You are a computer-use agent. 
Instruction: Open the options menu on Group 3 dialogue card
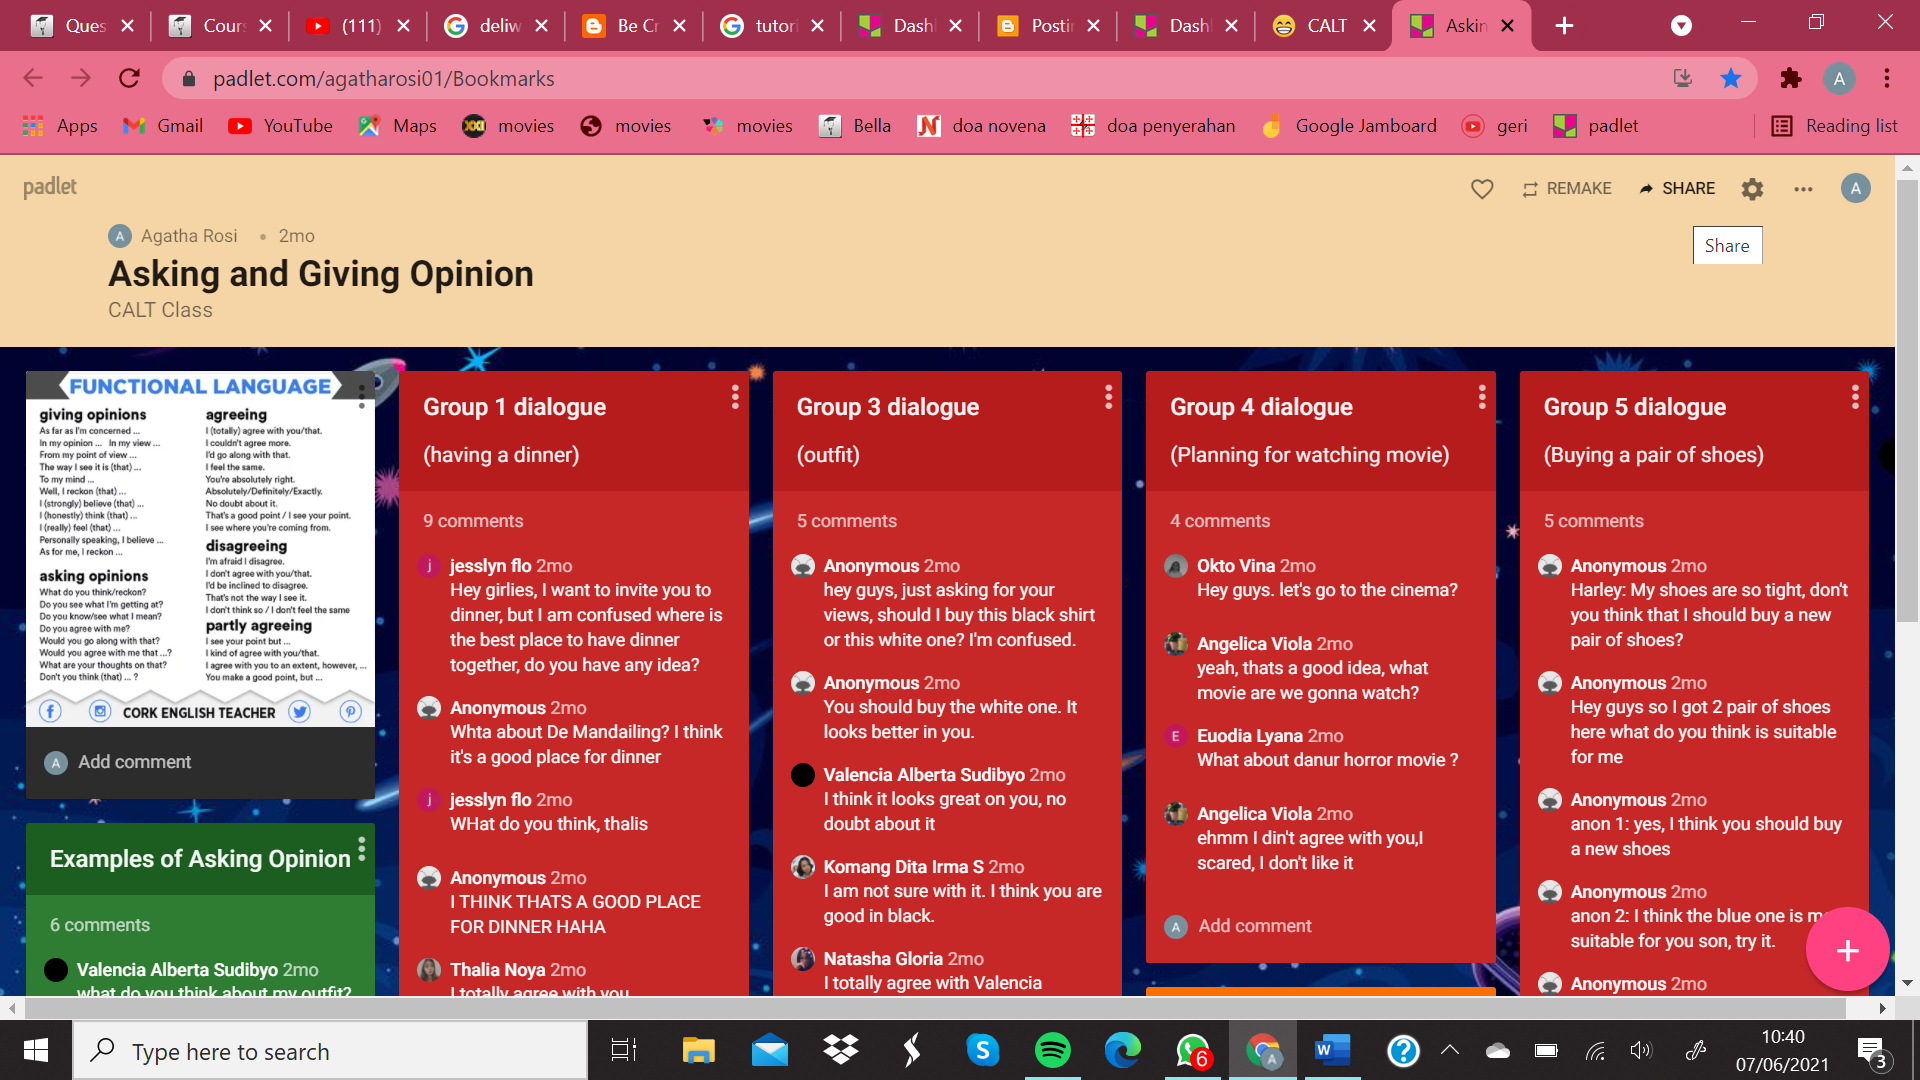tap(1108, 396)
